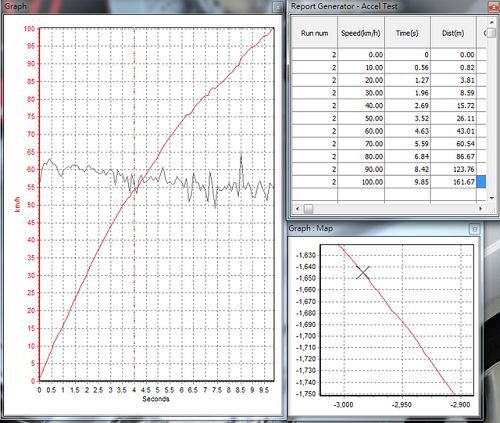Click the km/h axis label on graph

tap(18, 204)
